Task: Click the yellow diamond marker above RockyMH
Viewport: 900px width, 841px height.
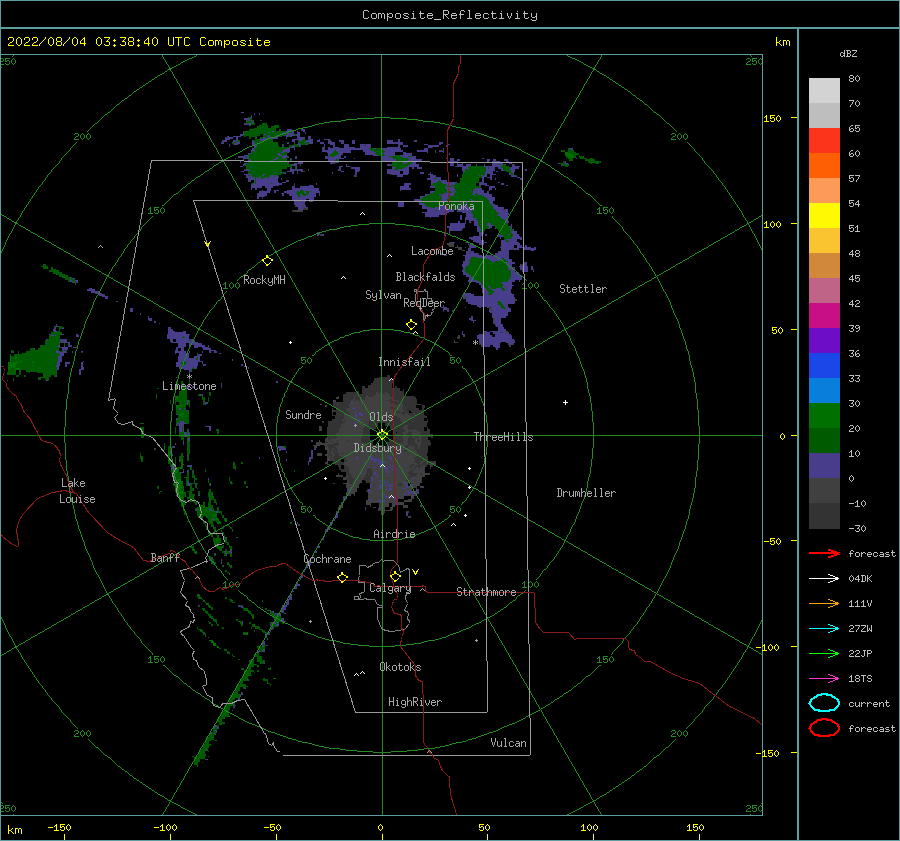Action: pyautogui.click(x=267, y=261)
